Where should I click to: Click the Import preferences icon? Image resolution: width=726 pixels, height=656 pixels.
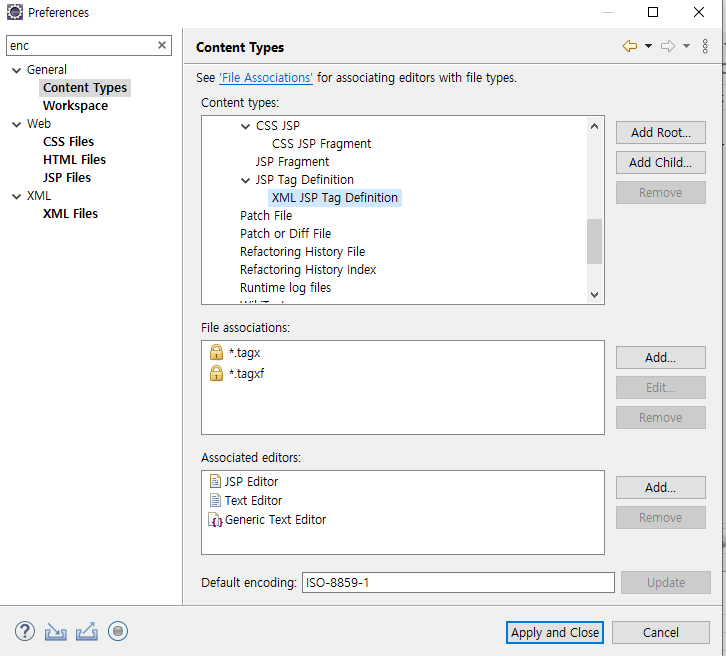(x=56, y=631)
